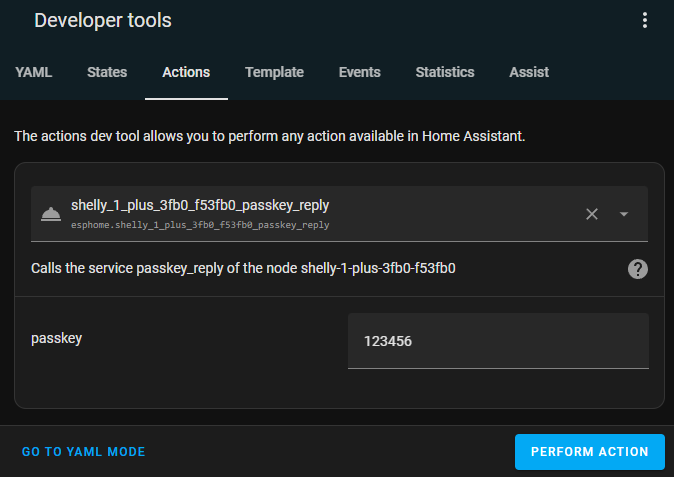Open the three-dot overflow menu
The height and width of the screenshot is (477, 674).
coord(644,20)
